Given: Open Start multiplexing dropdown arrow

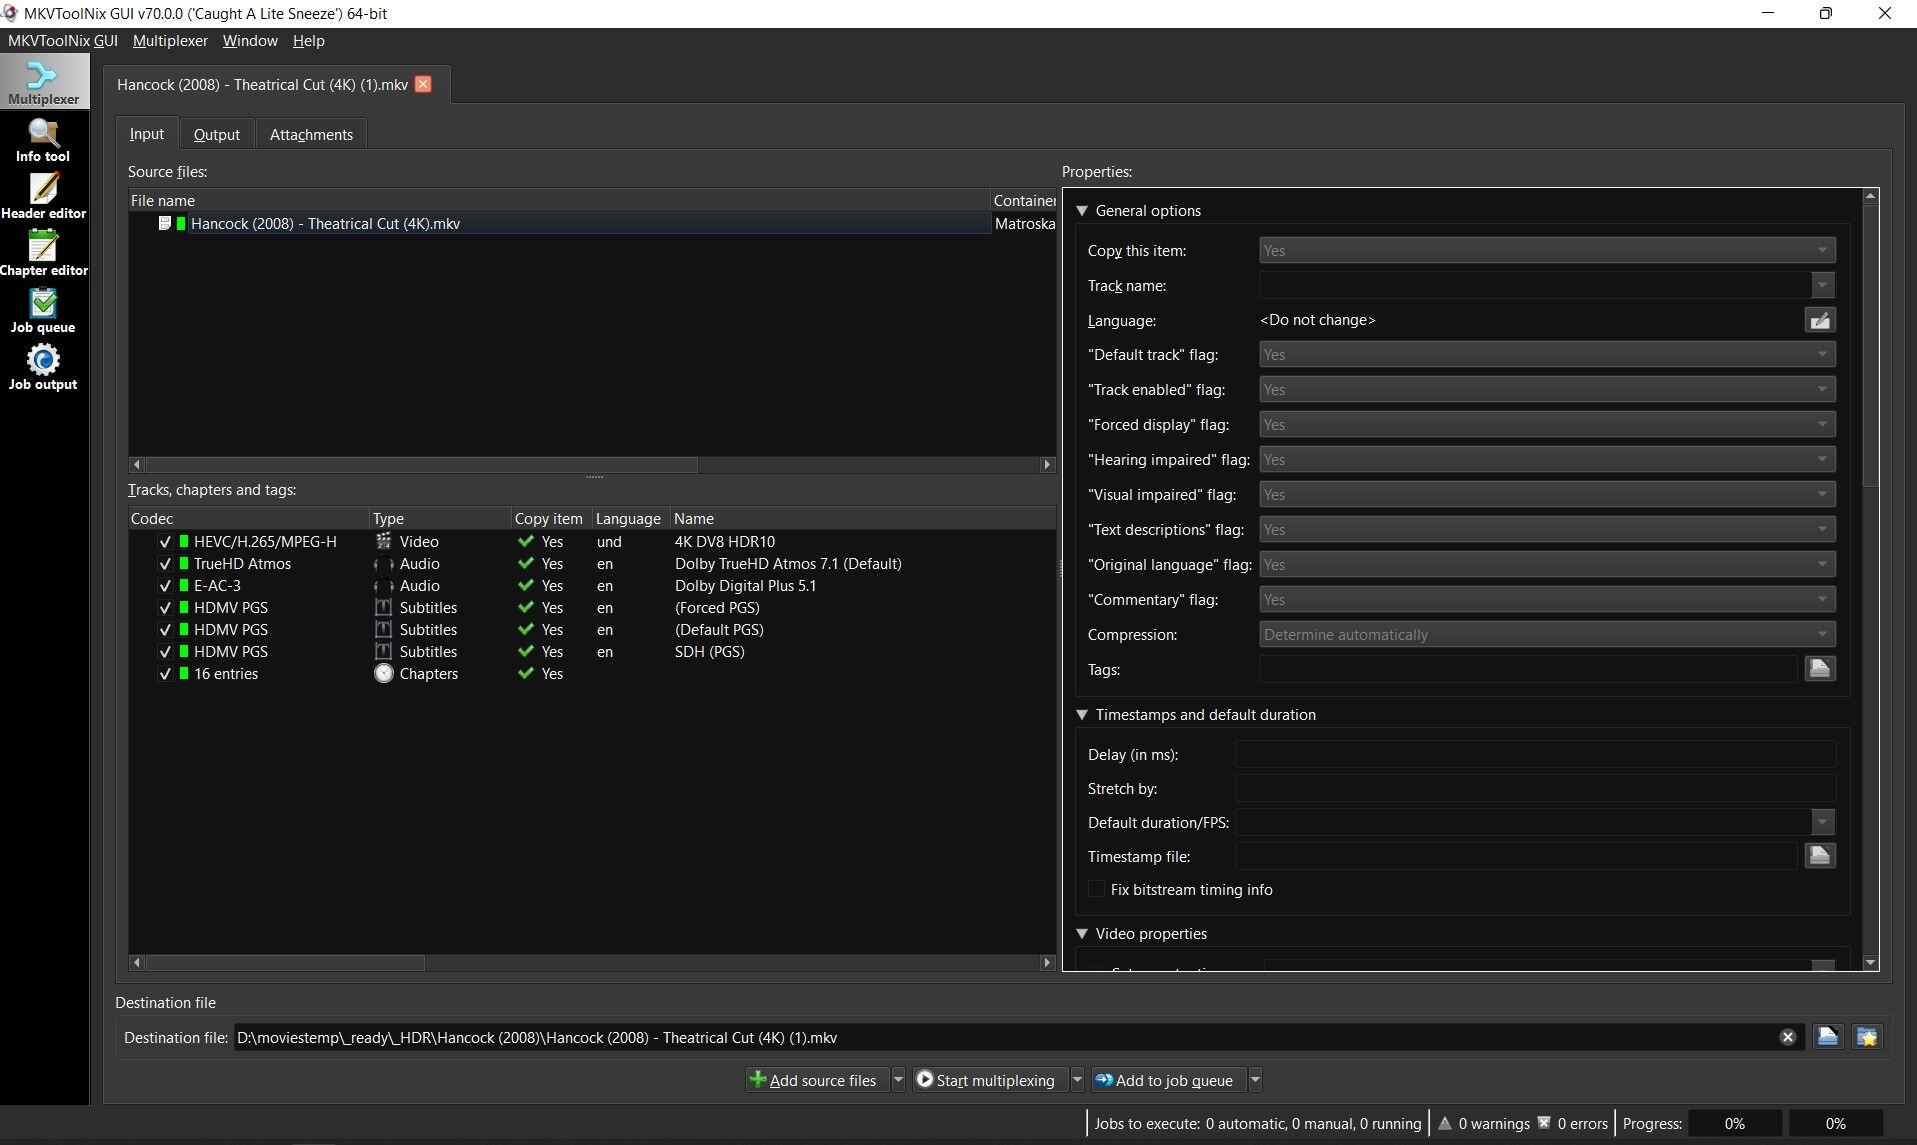Looking at the screenshot, I should pos(1077,1080).
